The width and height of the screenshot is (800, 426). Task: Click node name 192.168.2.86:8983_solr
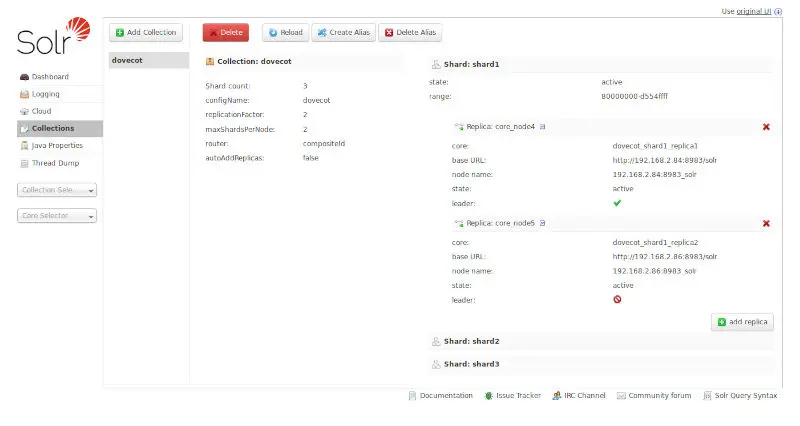click(x=655, y=271)
